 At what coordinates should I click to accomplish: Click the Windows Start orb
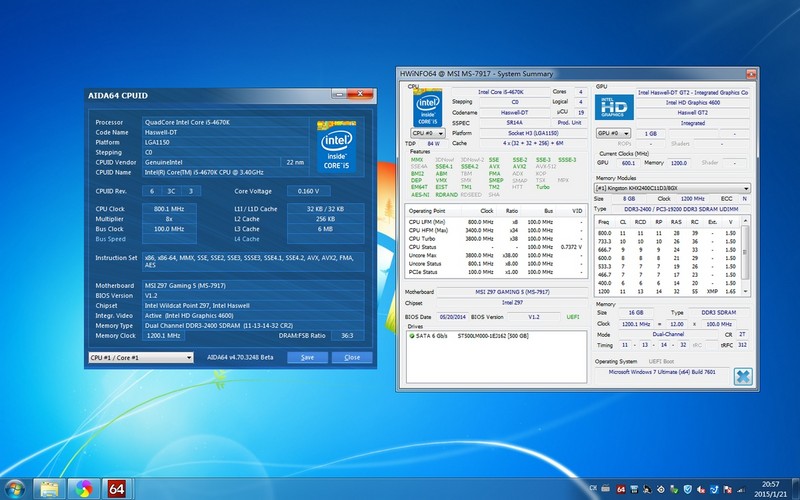pos(14,488)
